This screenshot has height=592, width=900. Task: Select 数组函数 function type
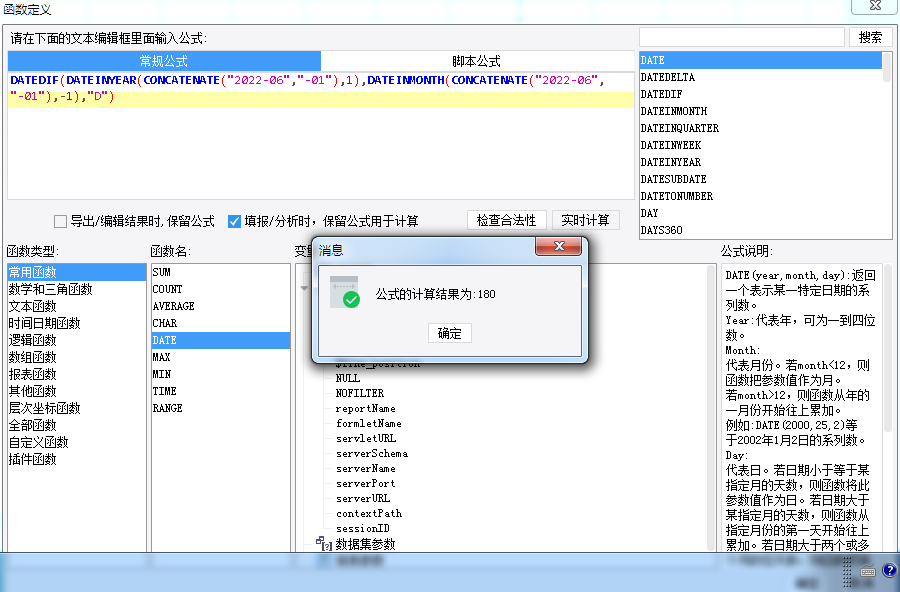coord(77,357)
